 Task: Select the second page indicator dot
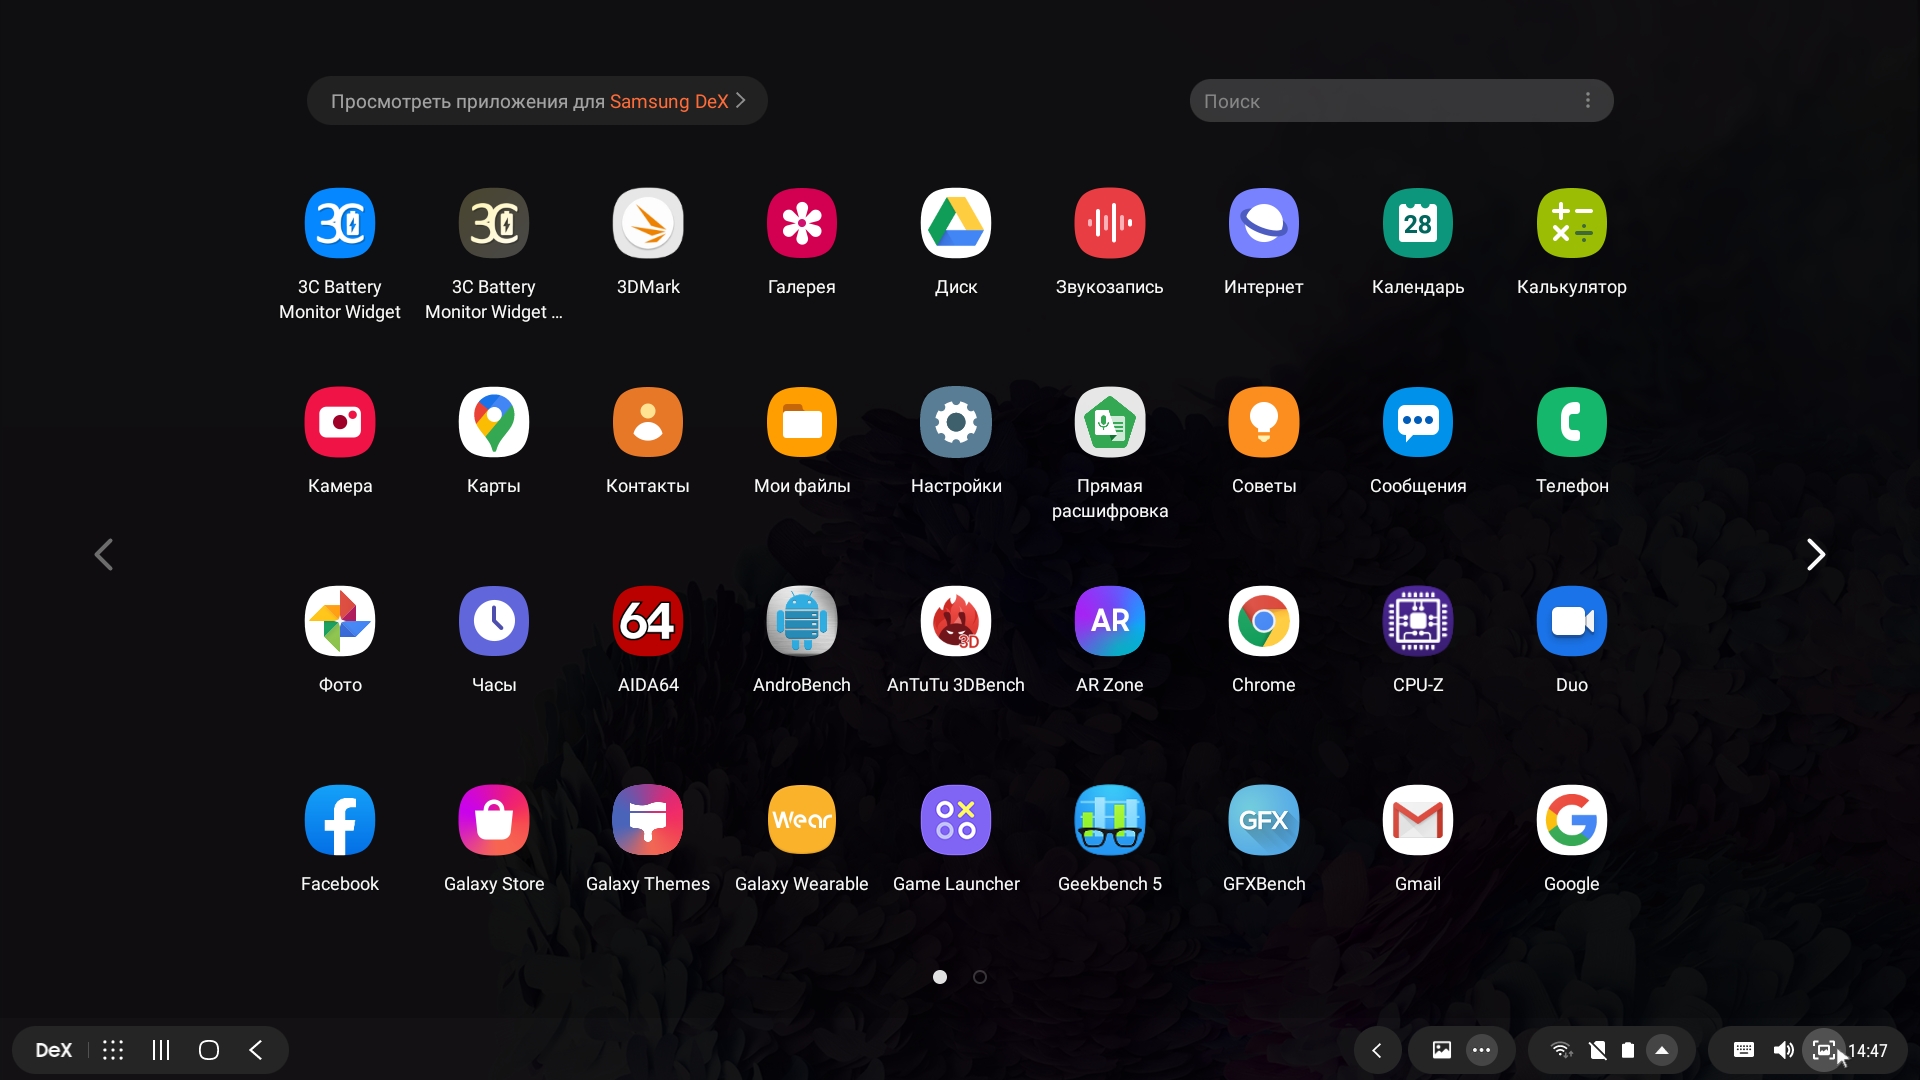tap(980, 977)
